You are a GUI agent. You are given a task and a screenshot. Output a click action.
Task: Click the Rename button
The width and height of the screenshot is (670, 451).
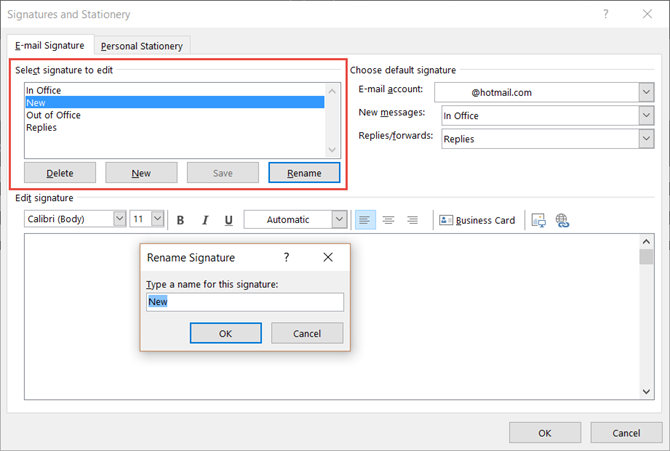coord(304,173)
